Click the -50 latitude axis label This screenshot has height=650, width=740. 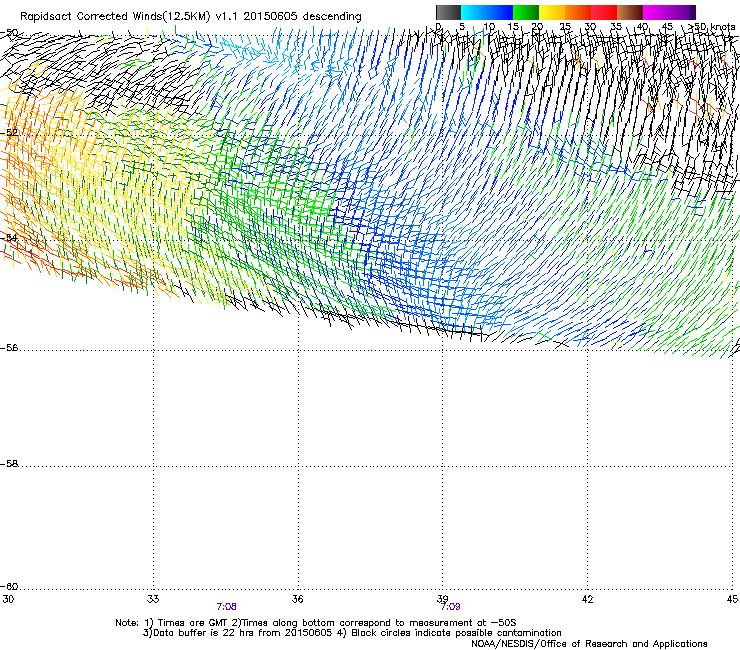point(9,33)
